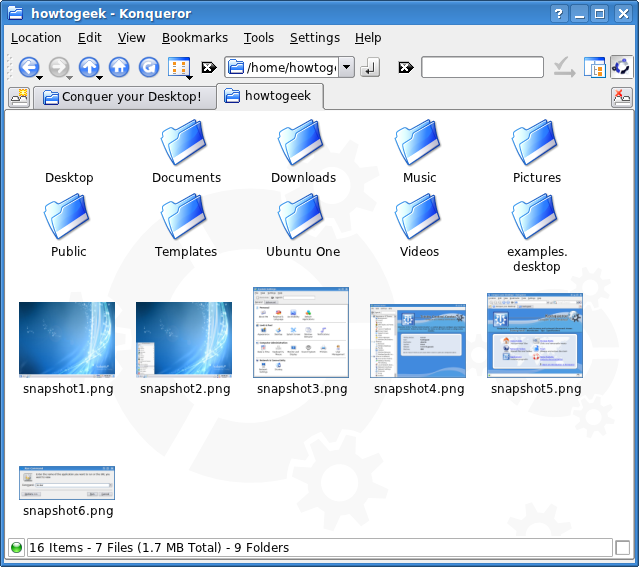Open the Forward button history arrow
The width and height of the screenshot is (639, 567).
click(69, 77)
